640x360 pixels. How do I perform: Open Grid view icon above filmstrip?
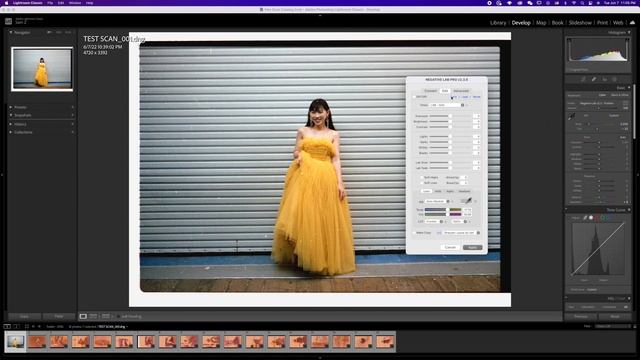click(27, 327)
